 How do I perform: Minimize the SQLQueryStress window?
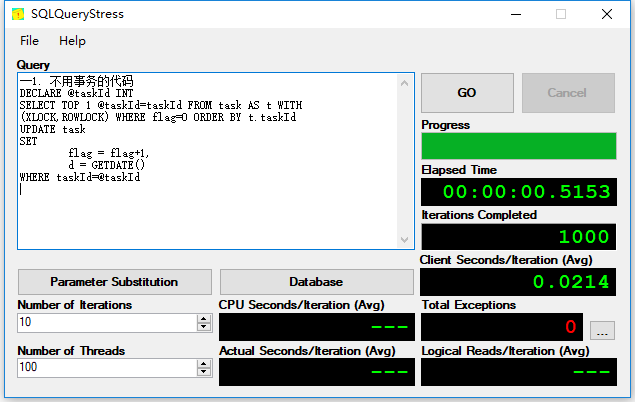(x=516, y=14)
